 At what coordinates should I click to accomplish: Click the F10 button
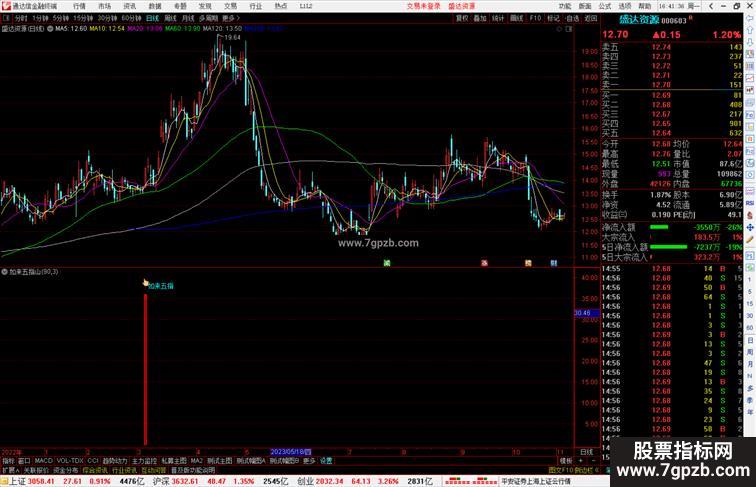(x=535, y=18)
